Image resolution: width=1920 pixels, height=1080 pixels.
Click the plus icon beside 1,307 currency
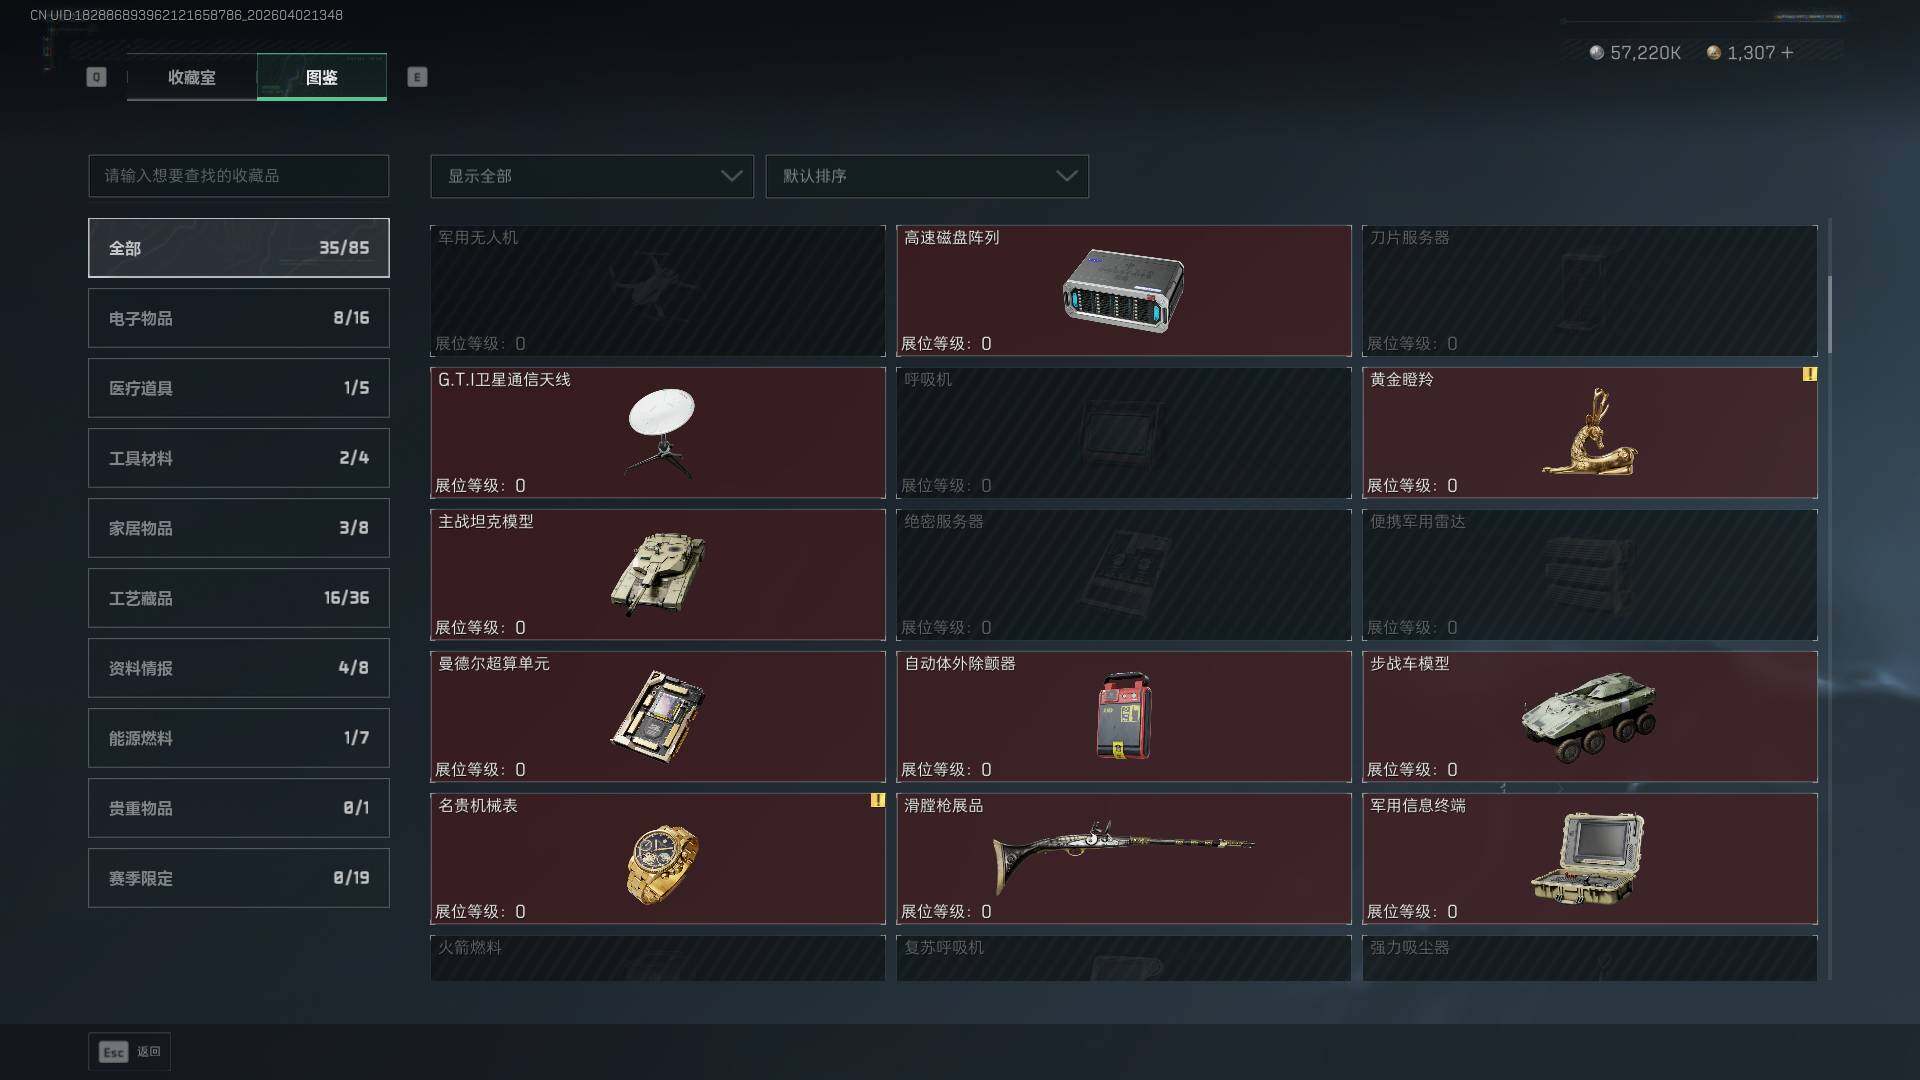(1787, 53)
